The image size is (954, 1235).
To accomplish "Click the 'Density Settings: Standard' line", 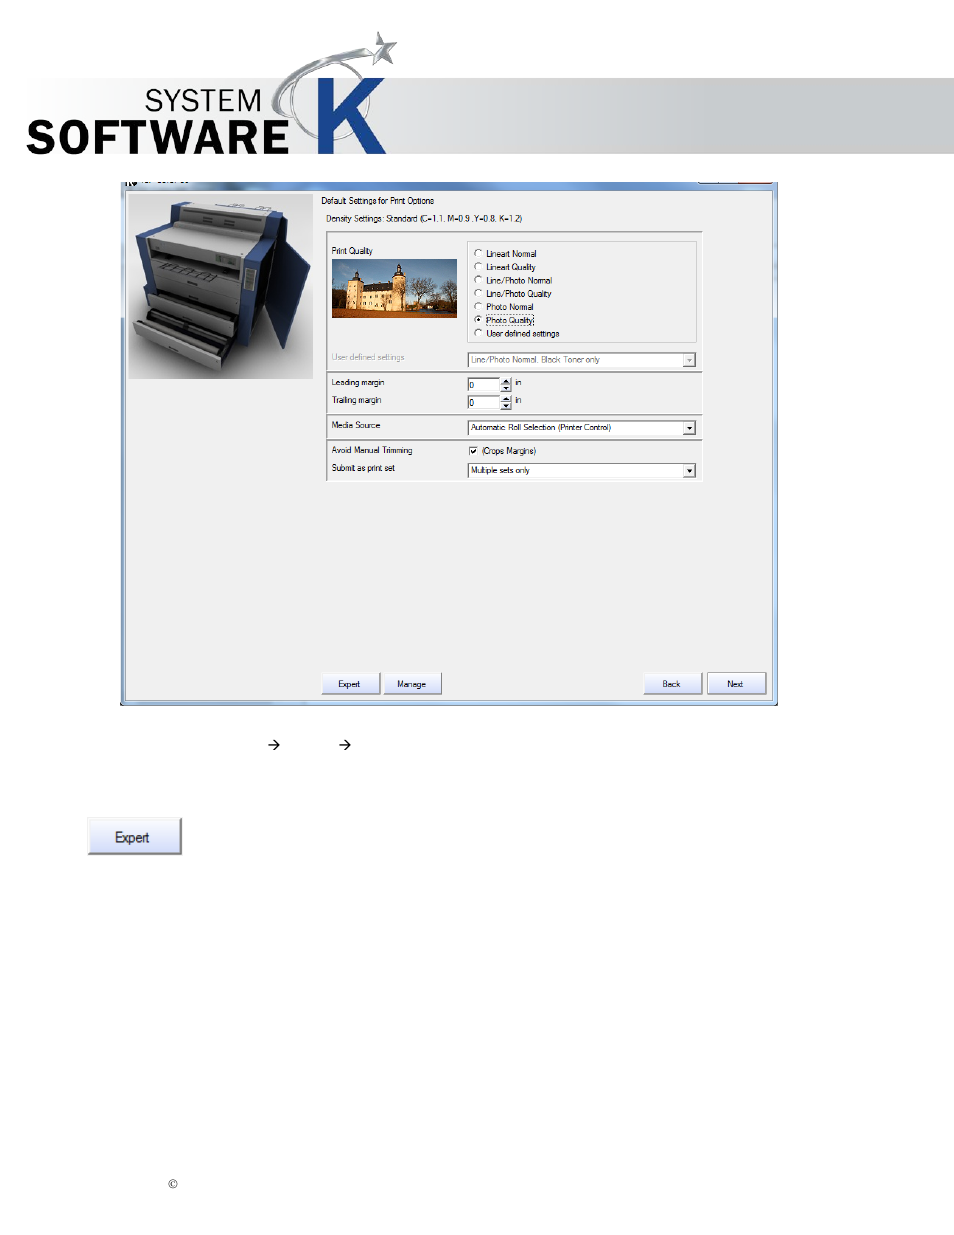I will click(x=424, y=219).
